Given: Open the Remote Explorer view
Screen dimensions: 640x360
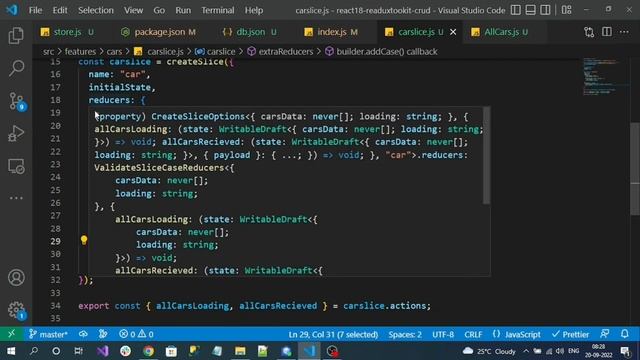Looking at the screenshot, I should [x=16, y=166].
